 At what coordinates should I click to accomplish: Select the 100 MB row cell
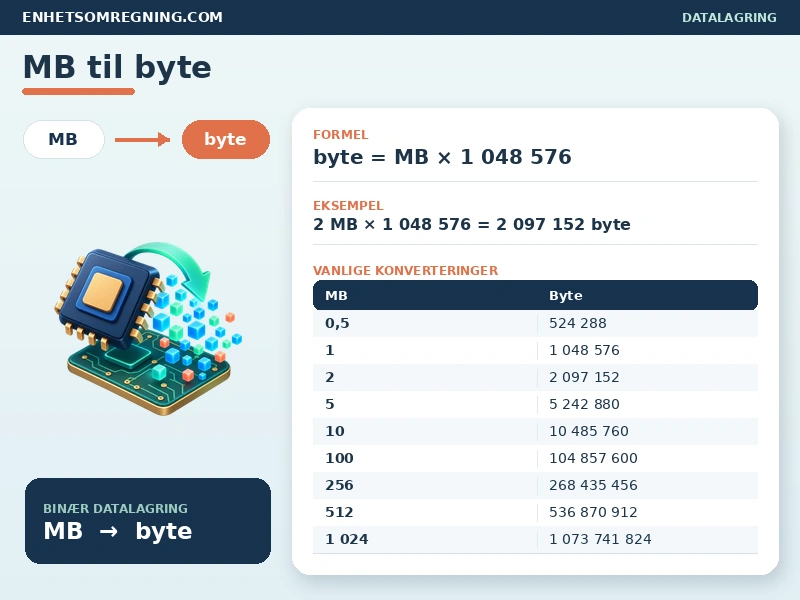point(339,458)
